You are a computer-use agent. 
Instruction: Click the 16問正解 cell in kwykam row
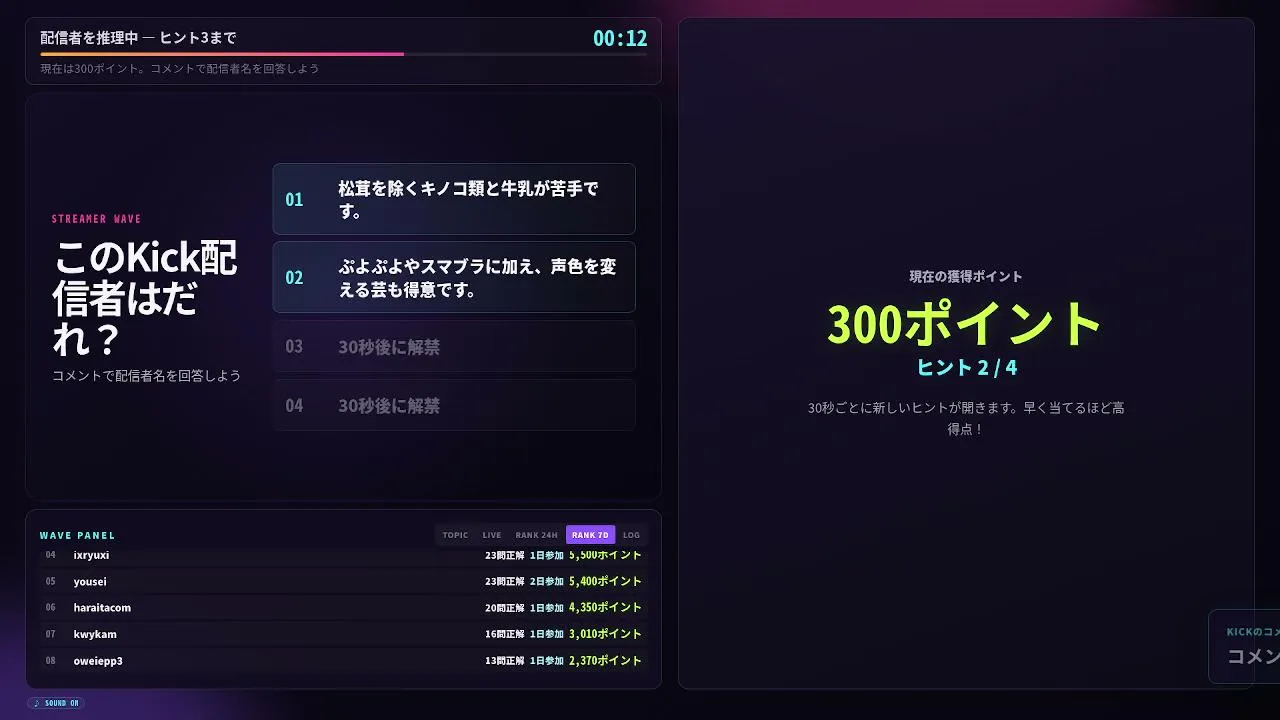(x=505, y=634)
